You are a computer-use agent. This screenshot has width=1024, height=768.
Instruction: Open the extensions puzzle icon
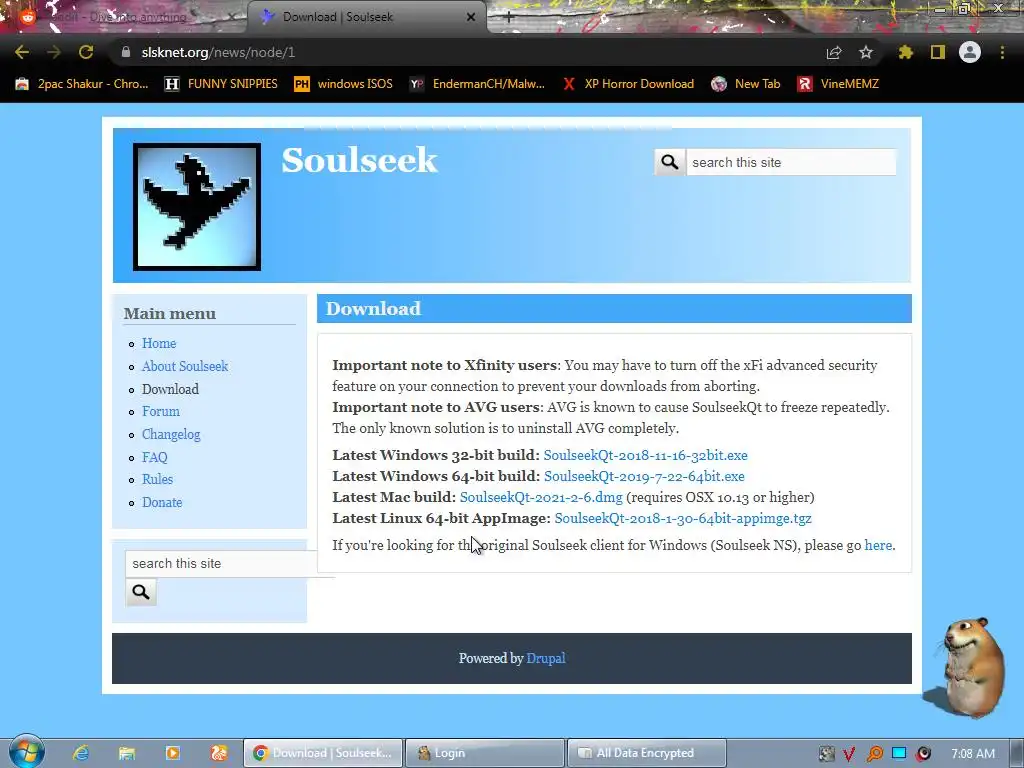coord(906,52)
